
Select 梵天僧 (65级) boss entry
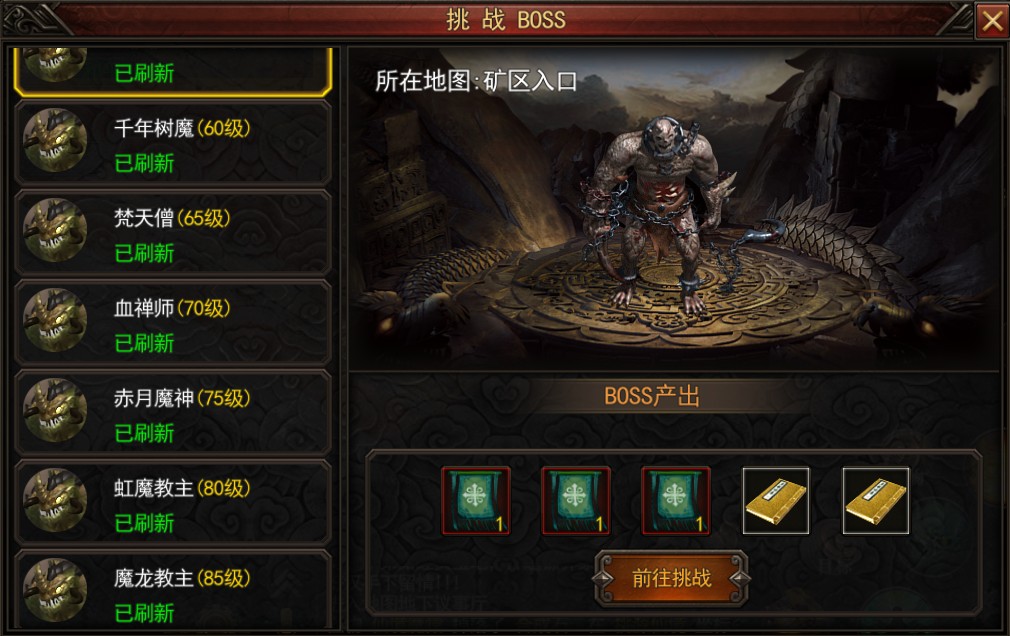click(173, 233)
